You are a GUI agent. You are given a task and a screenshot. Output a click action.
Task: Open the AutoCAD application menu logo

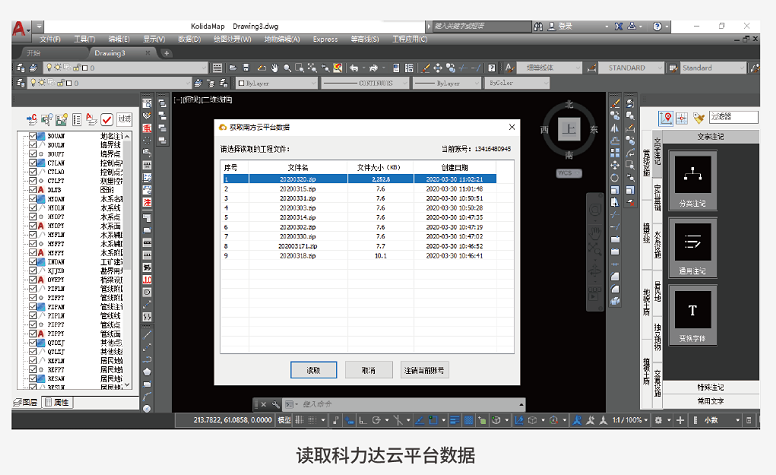[19, 29]
